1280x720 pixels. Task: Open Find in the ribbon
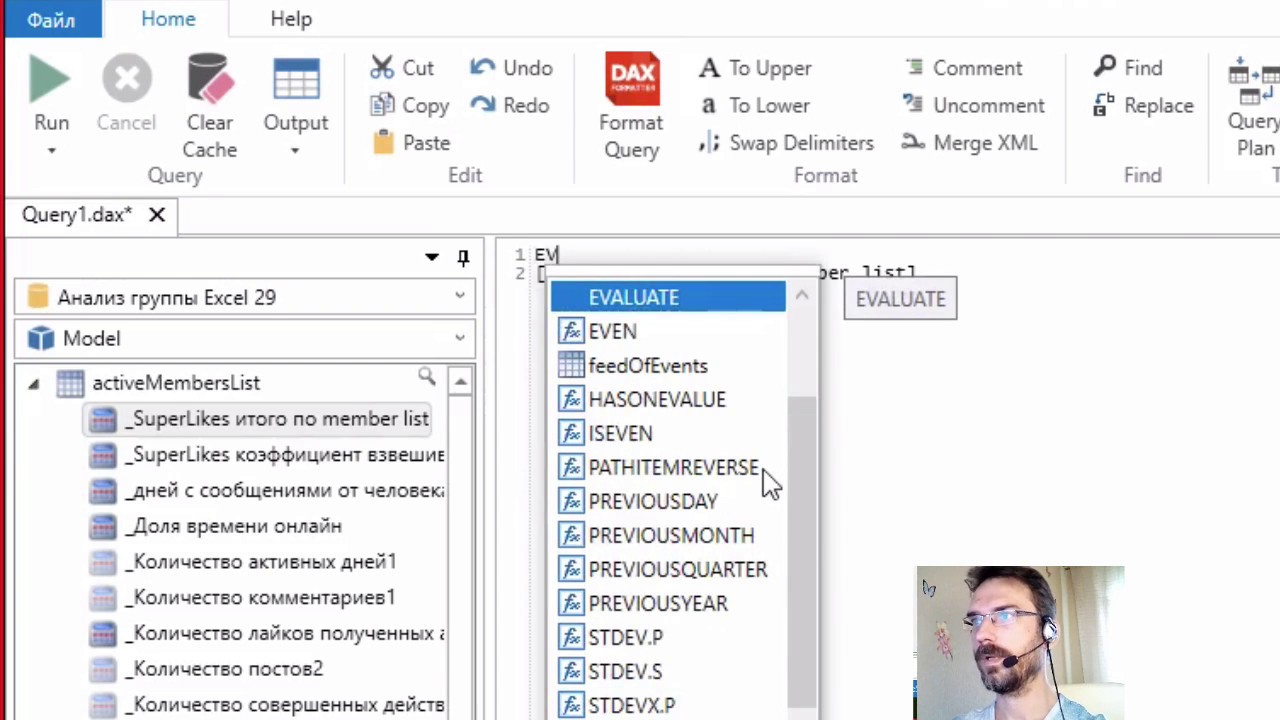pyautogui.click(x=1128, y=68)
